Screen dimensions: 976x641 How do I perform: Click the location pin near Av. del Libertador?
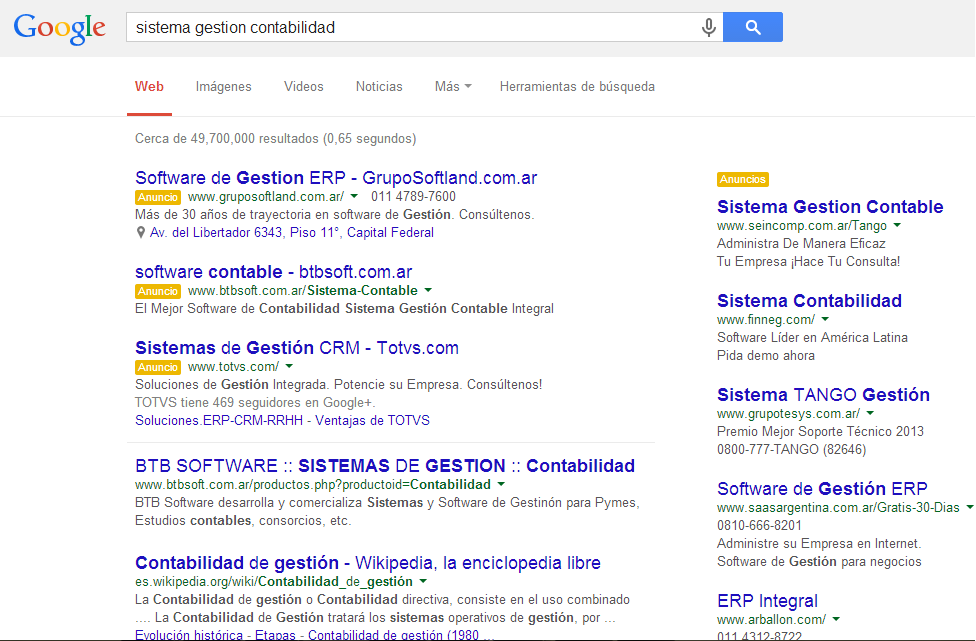(x=142, y=233)
